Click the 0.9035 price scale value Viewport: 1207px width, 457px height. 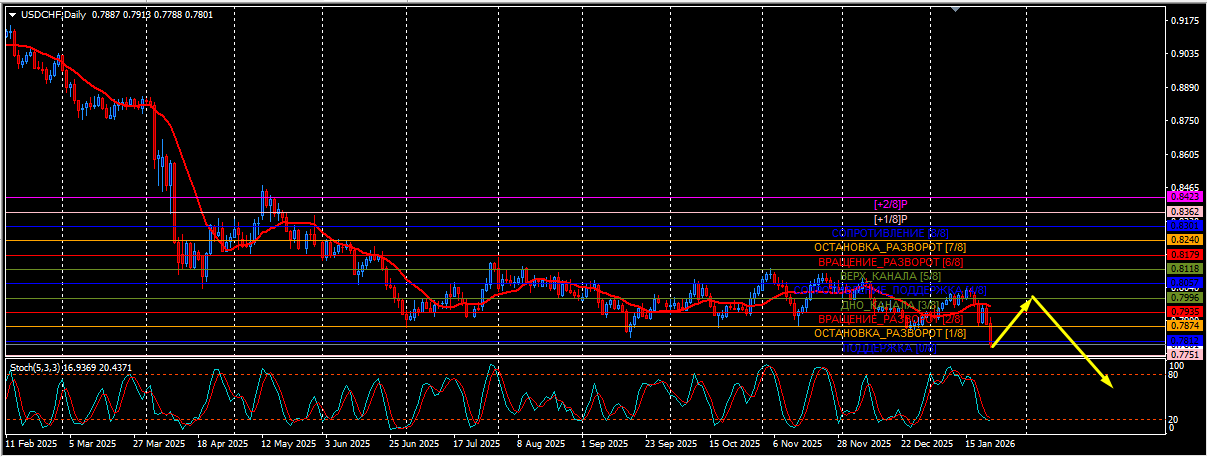pos(1186,54)
